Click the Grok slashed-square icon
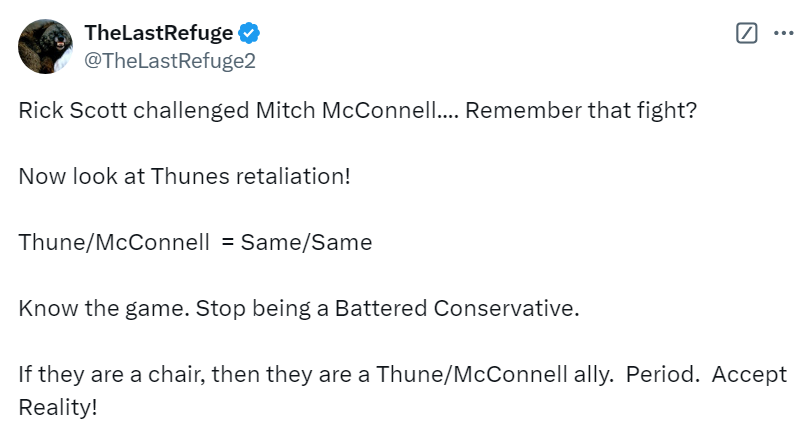 click(746, 33)
